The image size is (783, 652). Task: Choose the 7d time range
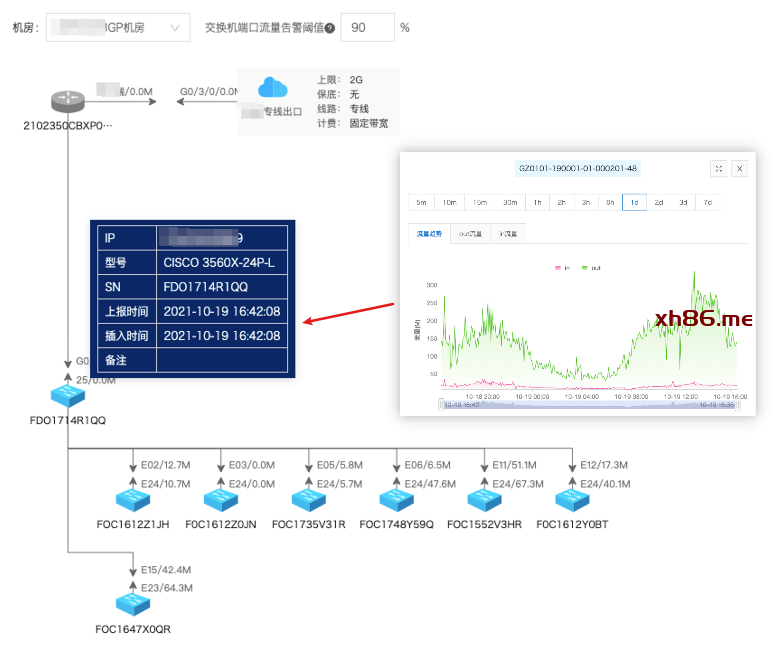(x=707, y=202)
